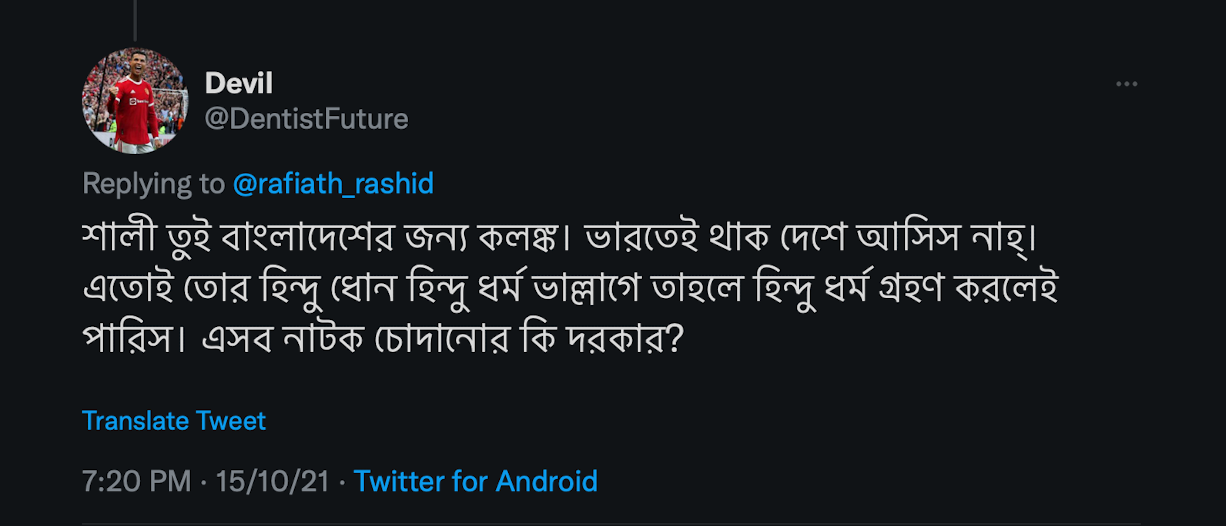This screenshot has height=526, width=1226.
Task: Click the "Replying to" label
Action: point(153,184)
